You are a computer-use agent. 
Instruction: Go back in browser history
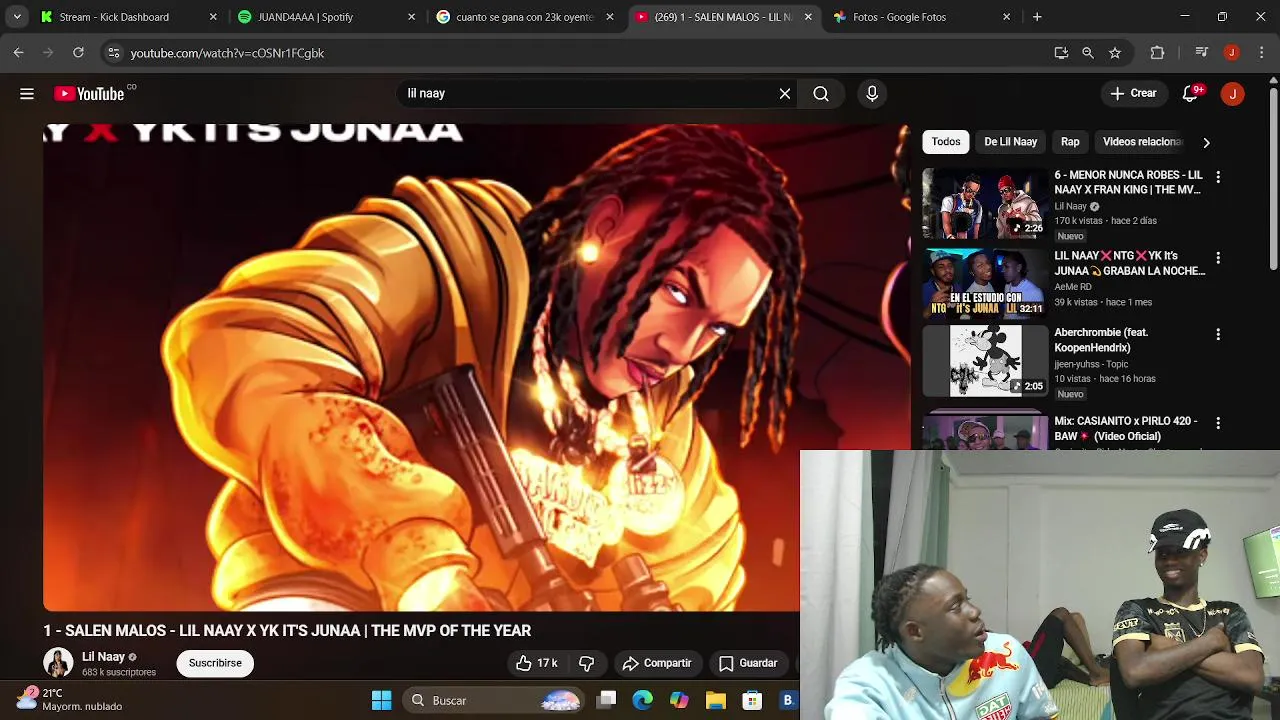(x=18, y=53)
